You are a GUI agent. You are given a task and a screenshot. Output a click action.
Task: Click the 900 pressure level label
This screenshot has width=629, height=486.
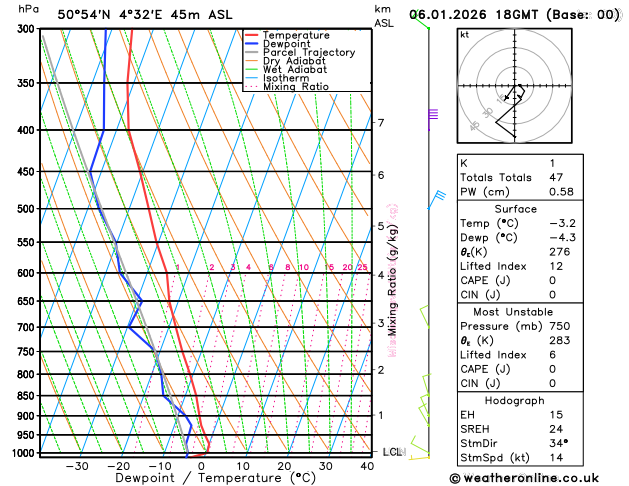click(28, 416)
